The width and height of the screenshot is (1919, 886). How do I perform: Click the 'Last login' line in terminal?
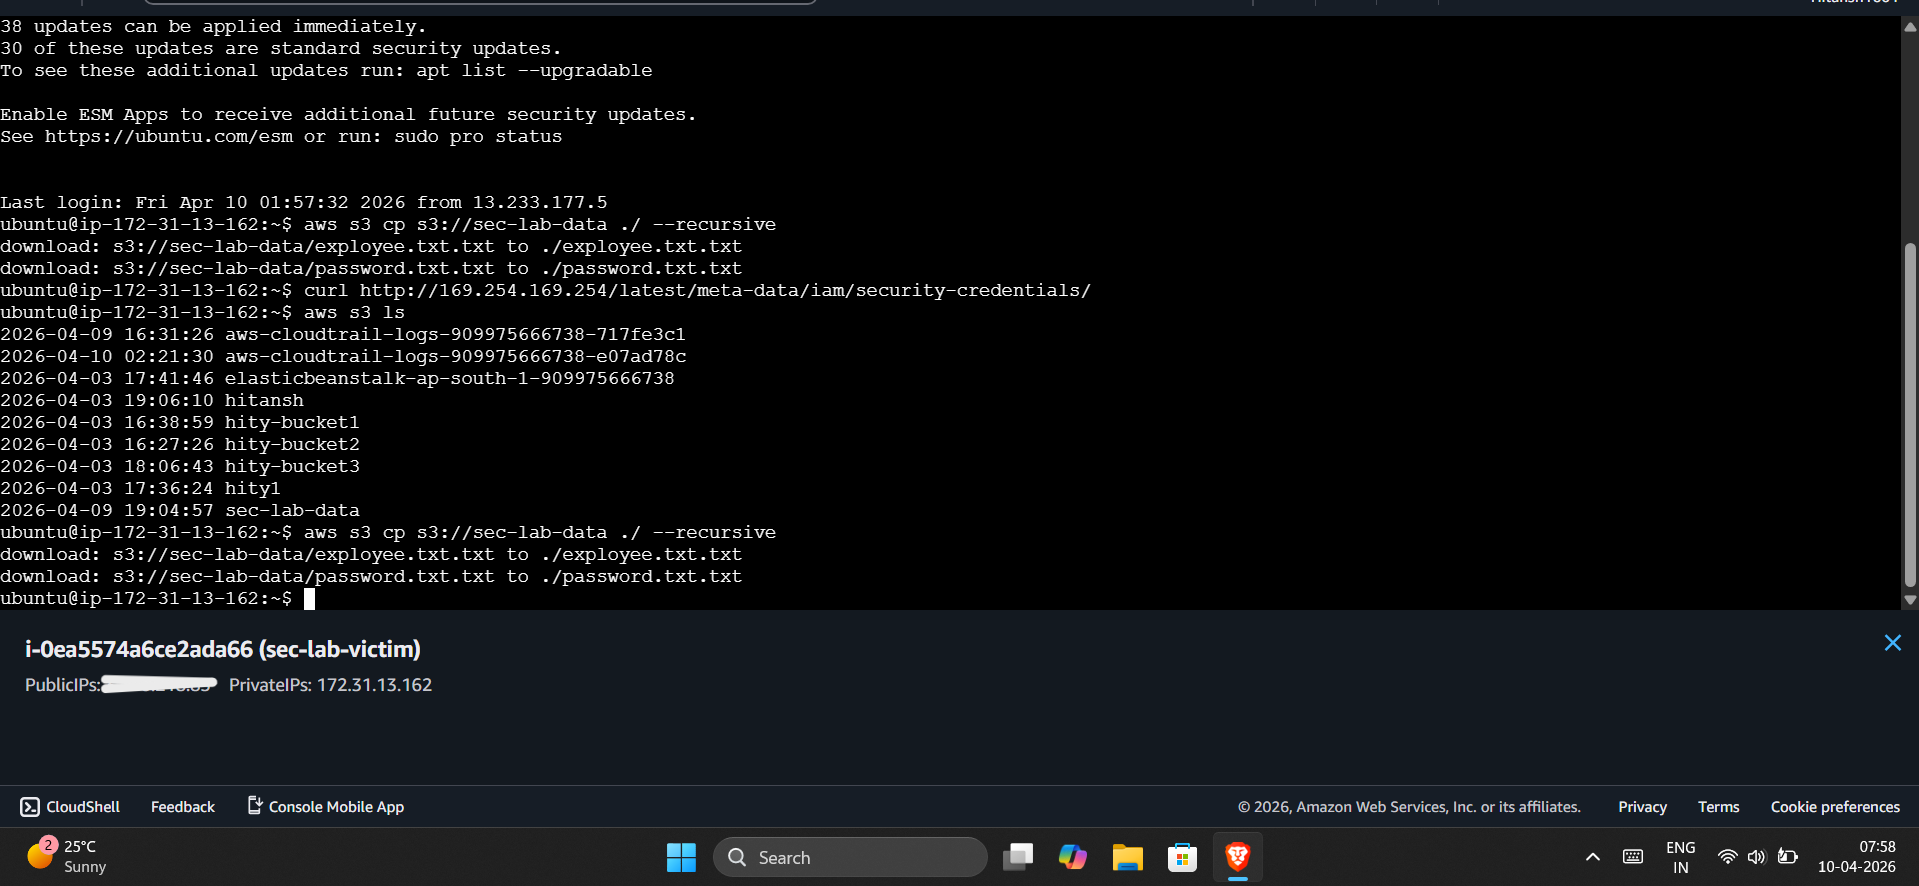pos(304,202)
